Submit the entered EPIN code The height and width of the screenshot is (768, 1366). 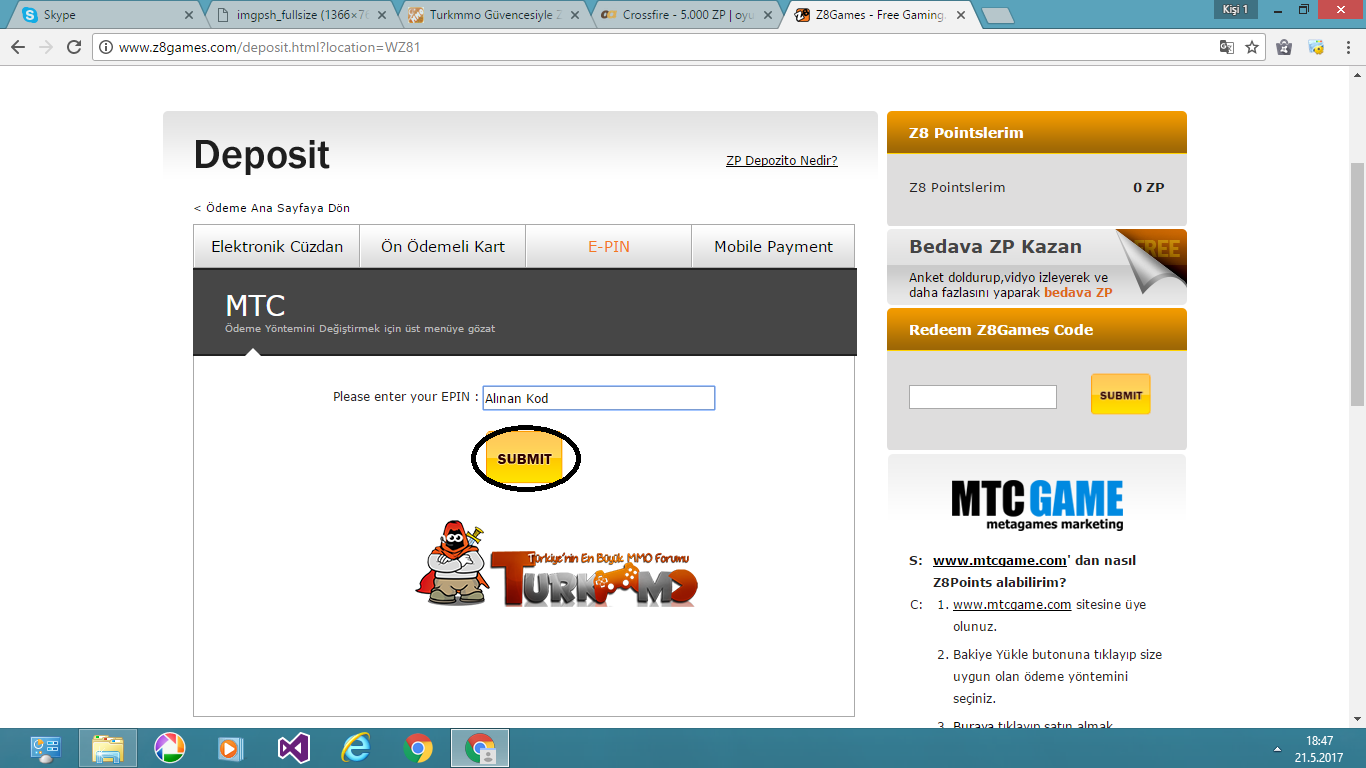(525, 459)
